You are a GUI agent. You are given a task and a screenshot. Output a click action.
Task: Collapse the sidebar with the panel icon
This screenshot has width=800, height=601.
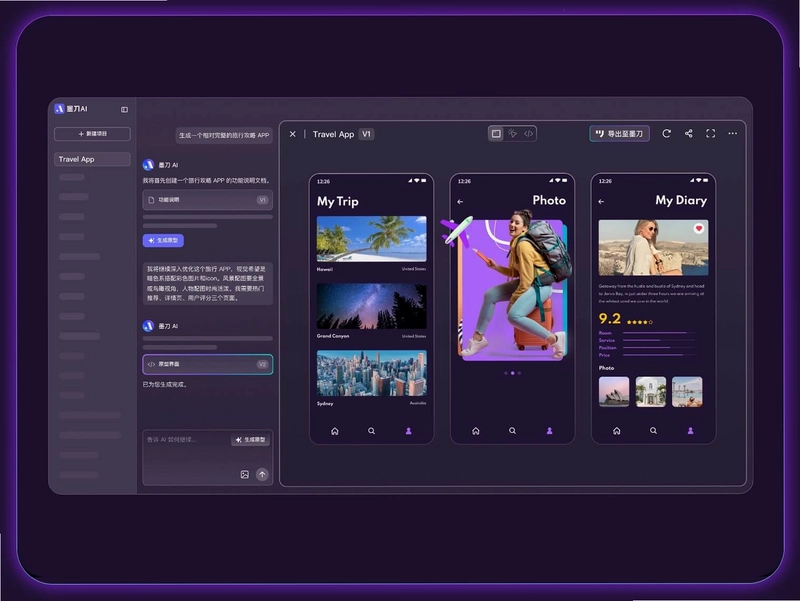(x=124, y=110)
